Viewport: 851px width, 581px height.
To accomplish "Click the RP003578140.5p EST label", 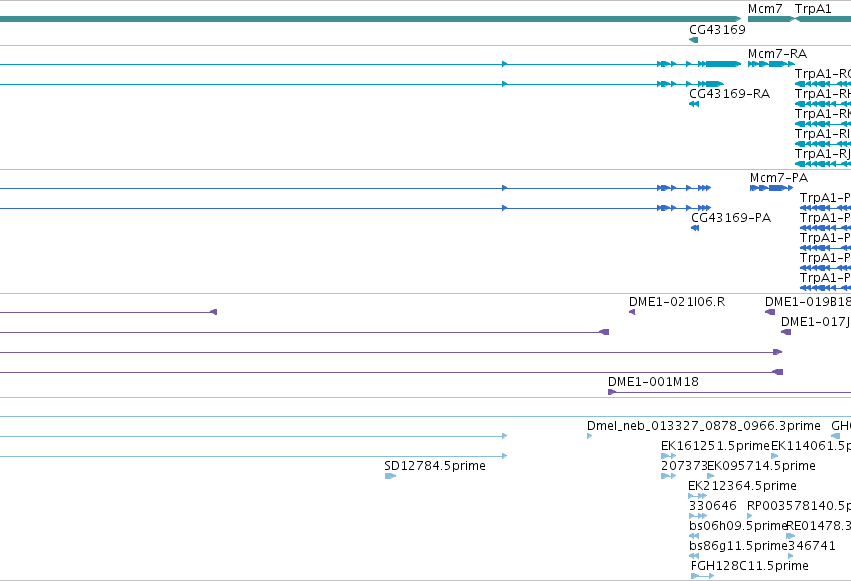I will pyautogui.click(x=798, y=506).
